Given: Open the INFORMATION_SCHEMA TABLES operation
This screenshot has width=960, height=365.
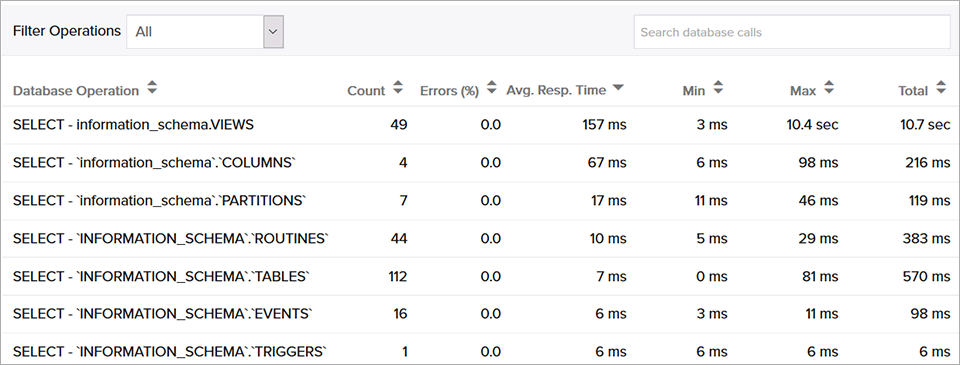Looking at the screenshot, I should pos(162,277).
